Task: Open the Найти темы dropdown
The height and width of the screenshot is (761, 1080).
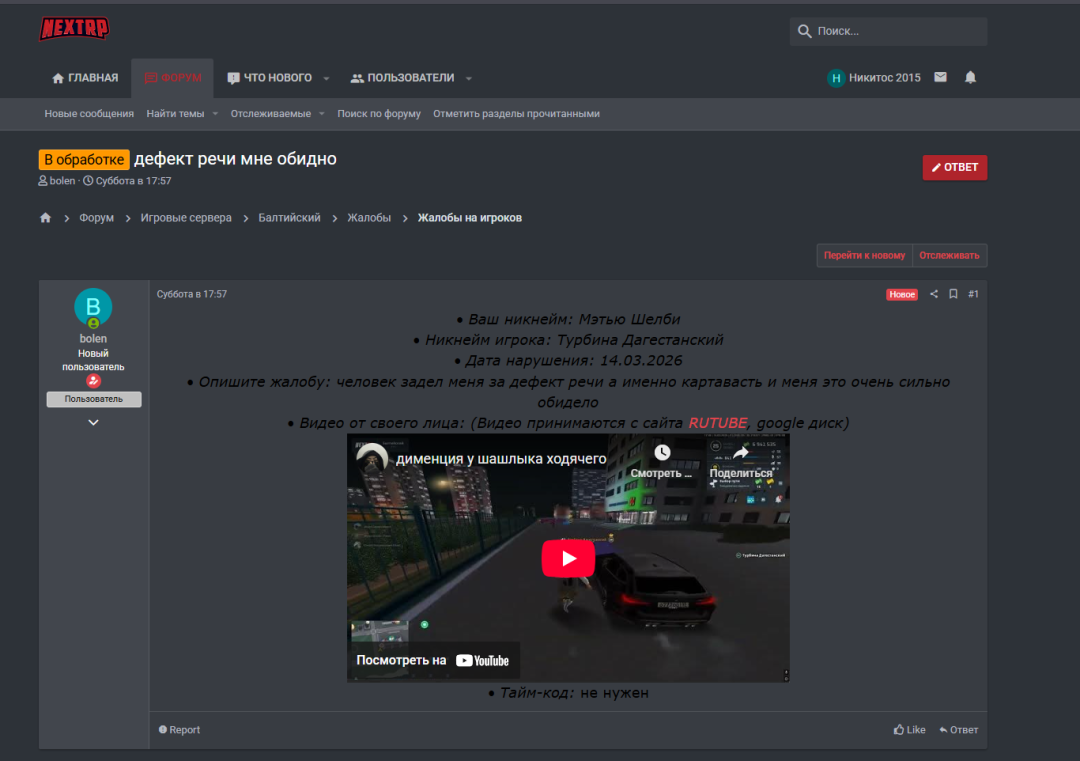Action: tap(181, 114)
